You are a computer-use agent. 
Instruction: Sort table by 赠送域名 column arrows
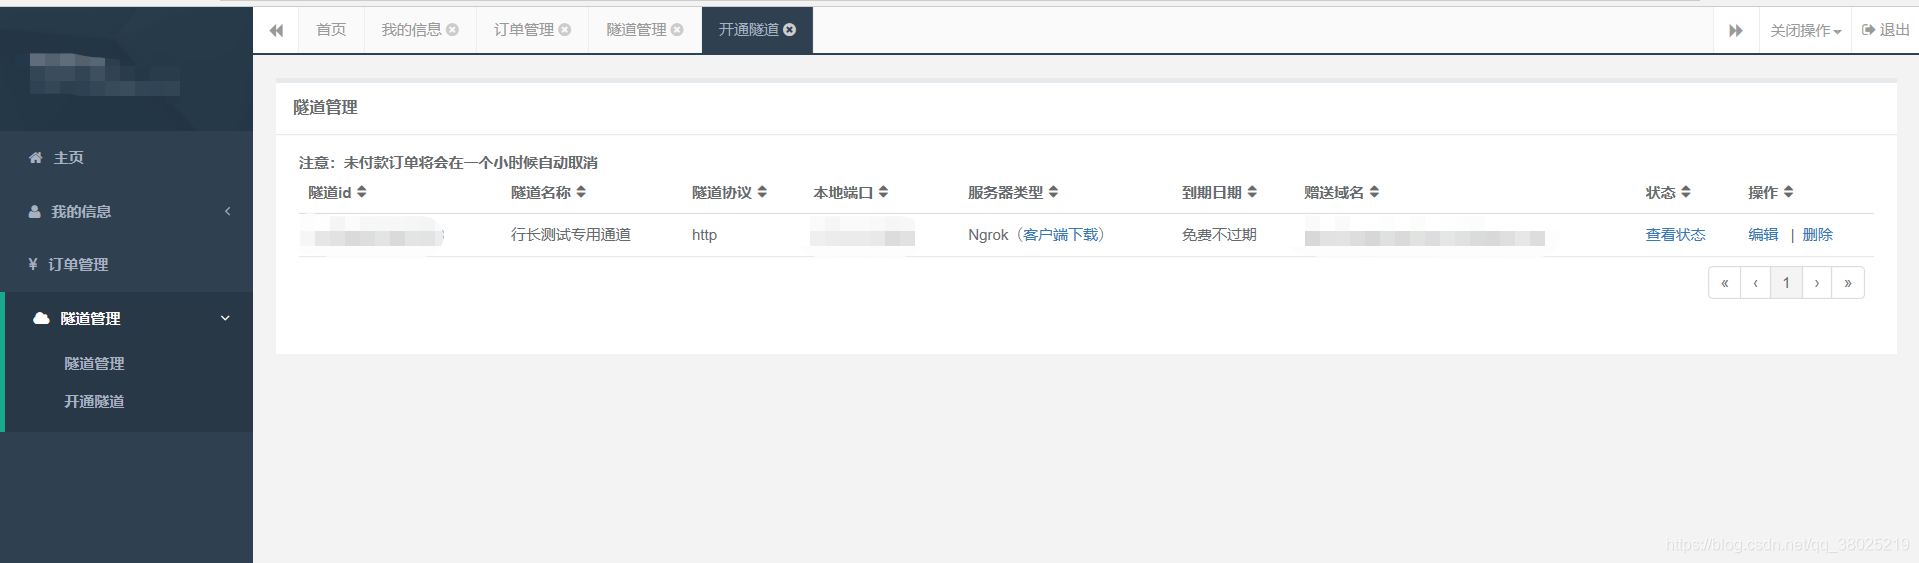(1374, 192)
